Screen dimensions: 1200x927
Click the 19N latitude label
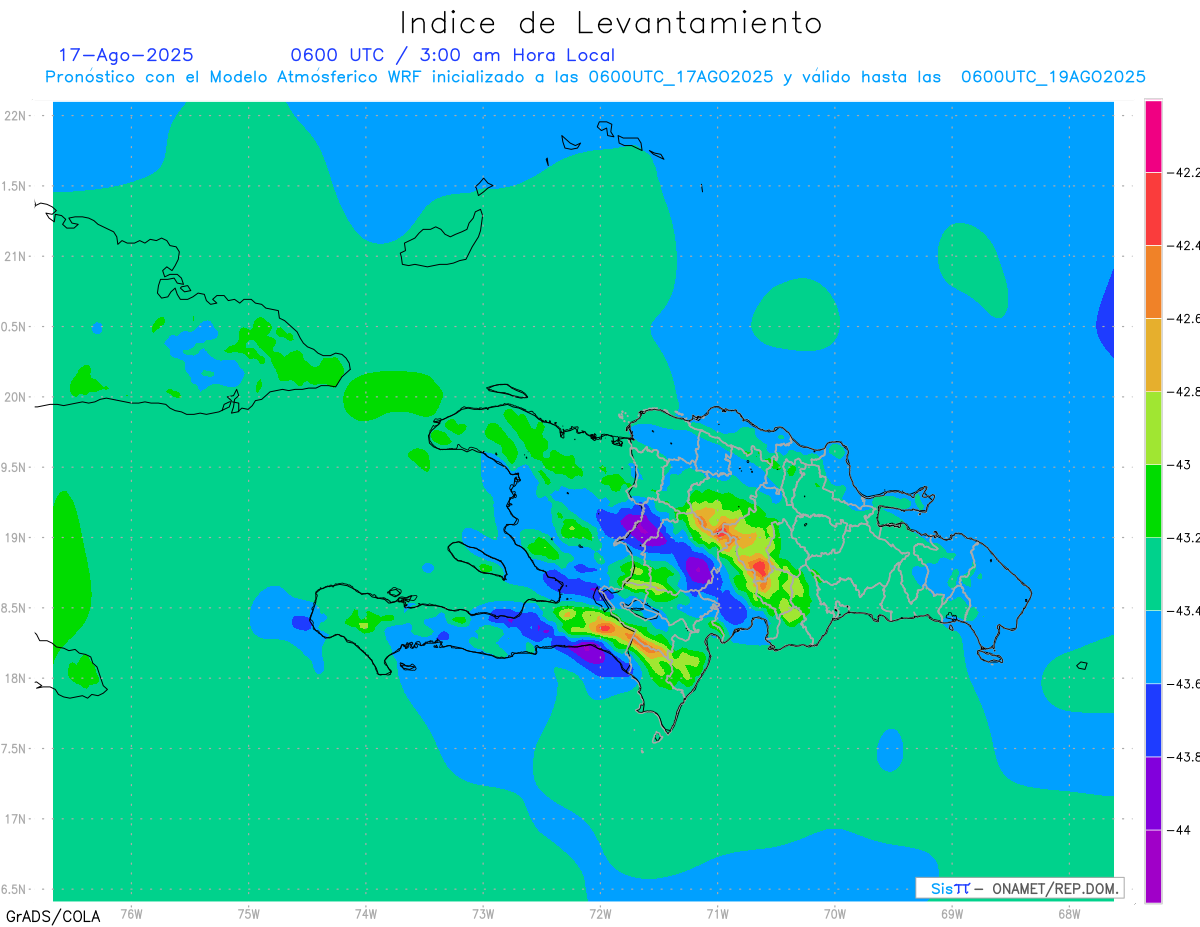click(x=14, y=538)
